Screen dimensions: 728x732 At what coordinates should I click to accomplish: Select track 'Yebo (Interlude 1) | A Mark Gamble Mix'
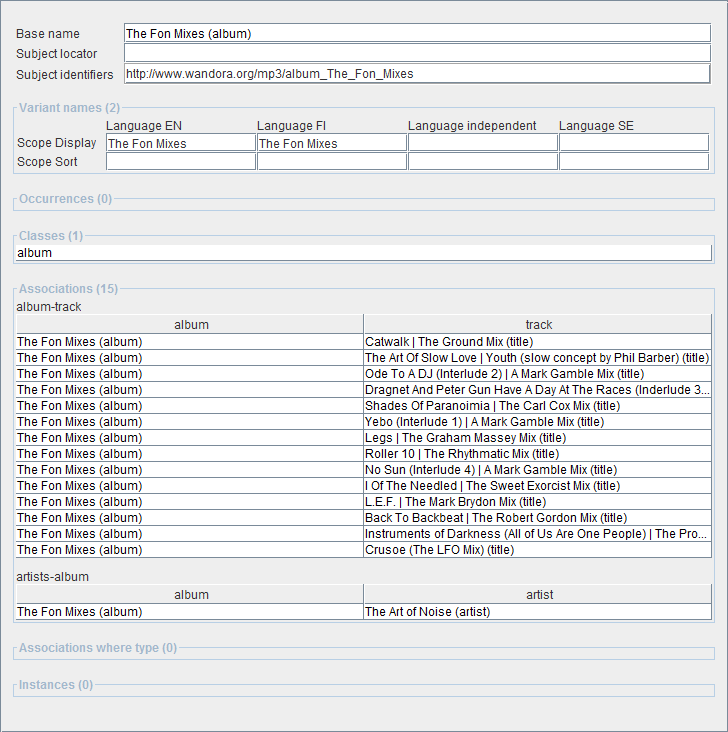click(x=537, y=422)
